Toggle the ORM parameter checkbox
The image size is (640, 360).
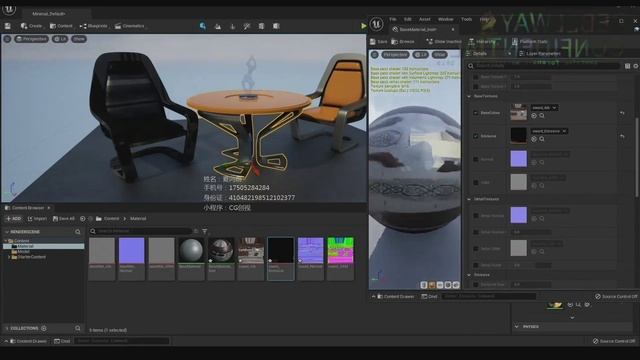(x=476, y=182)
